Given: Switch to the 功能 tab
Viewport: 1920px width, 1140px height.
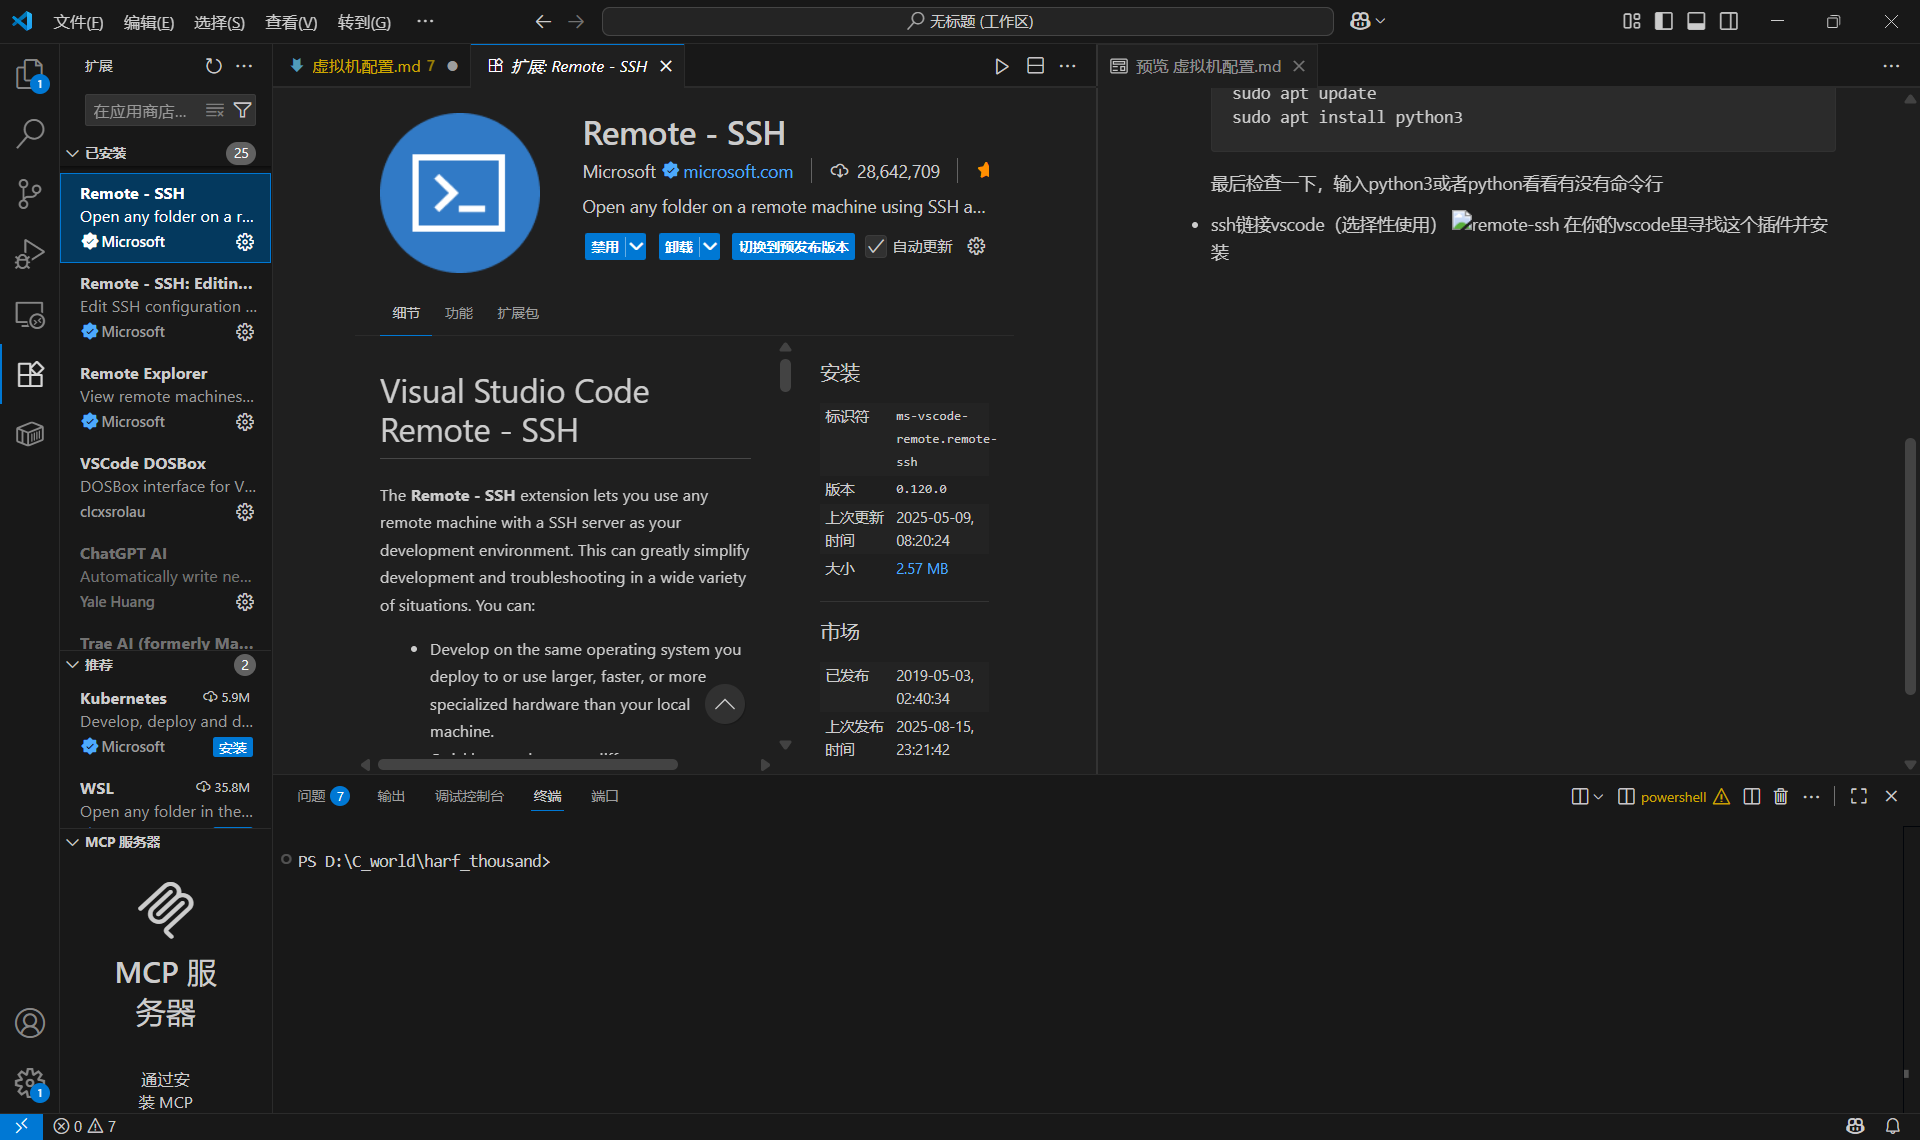Looking at the screenshot, I should [x=458, y=313].
